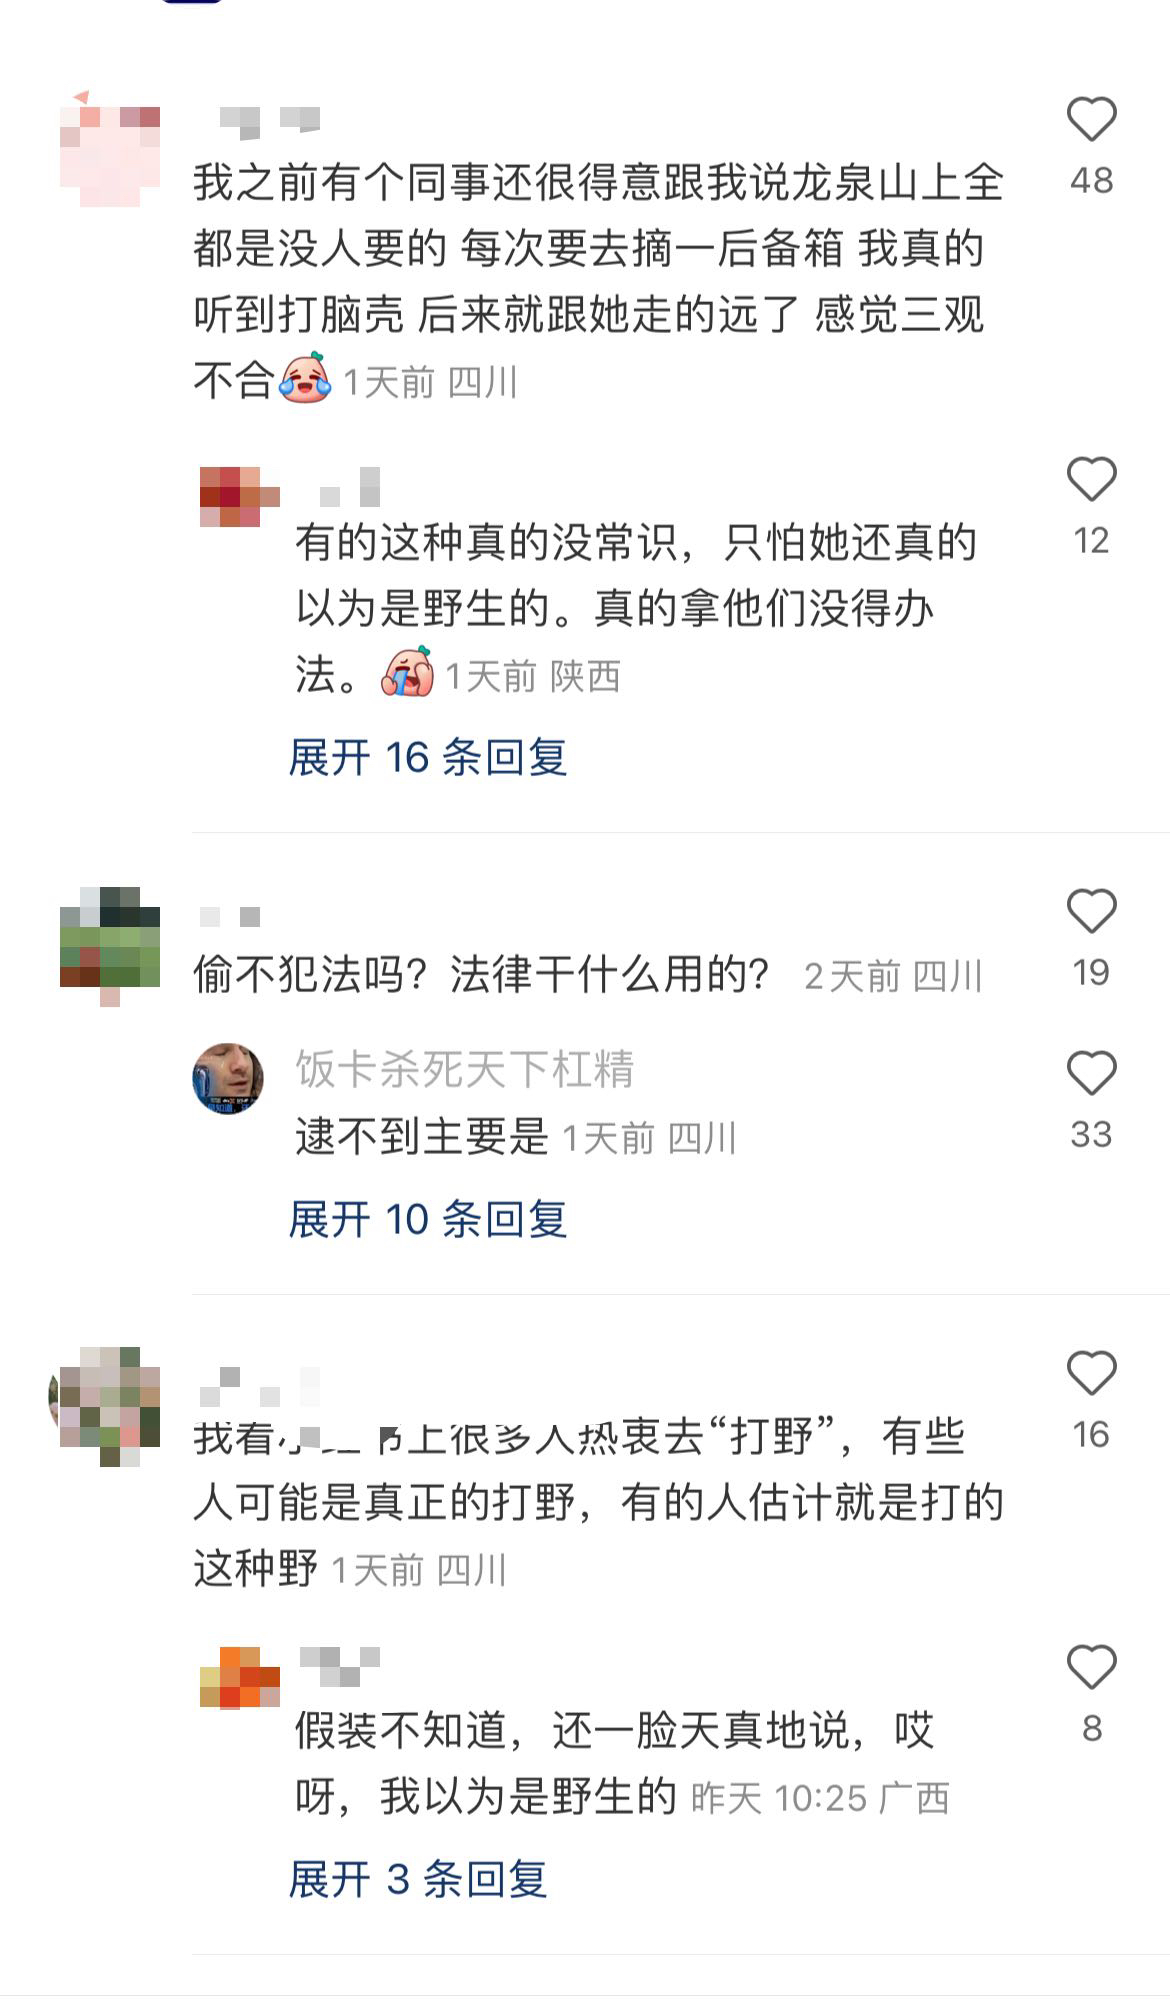Like the comment with 48 likes
This screenshot has width=1170, height=2004.
(x=1091, y=120)
